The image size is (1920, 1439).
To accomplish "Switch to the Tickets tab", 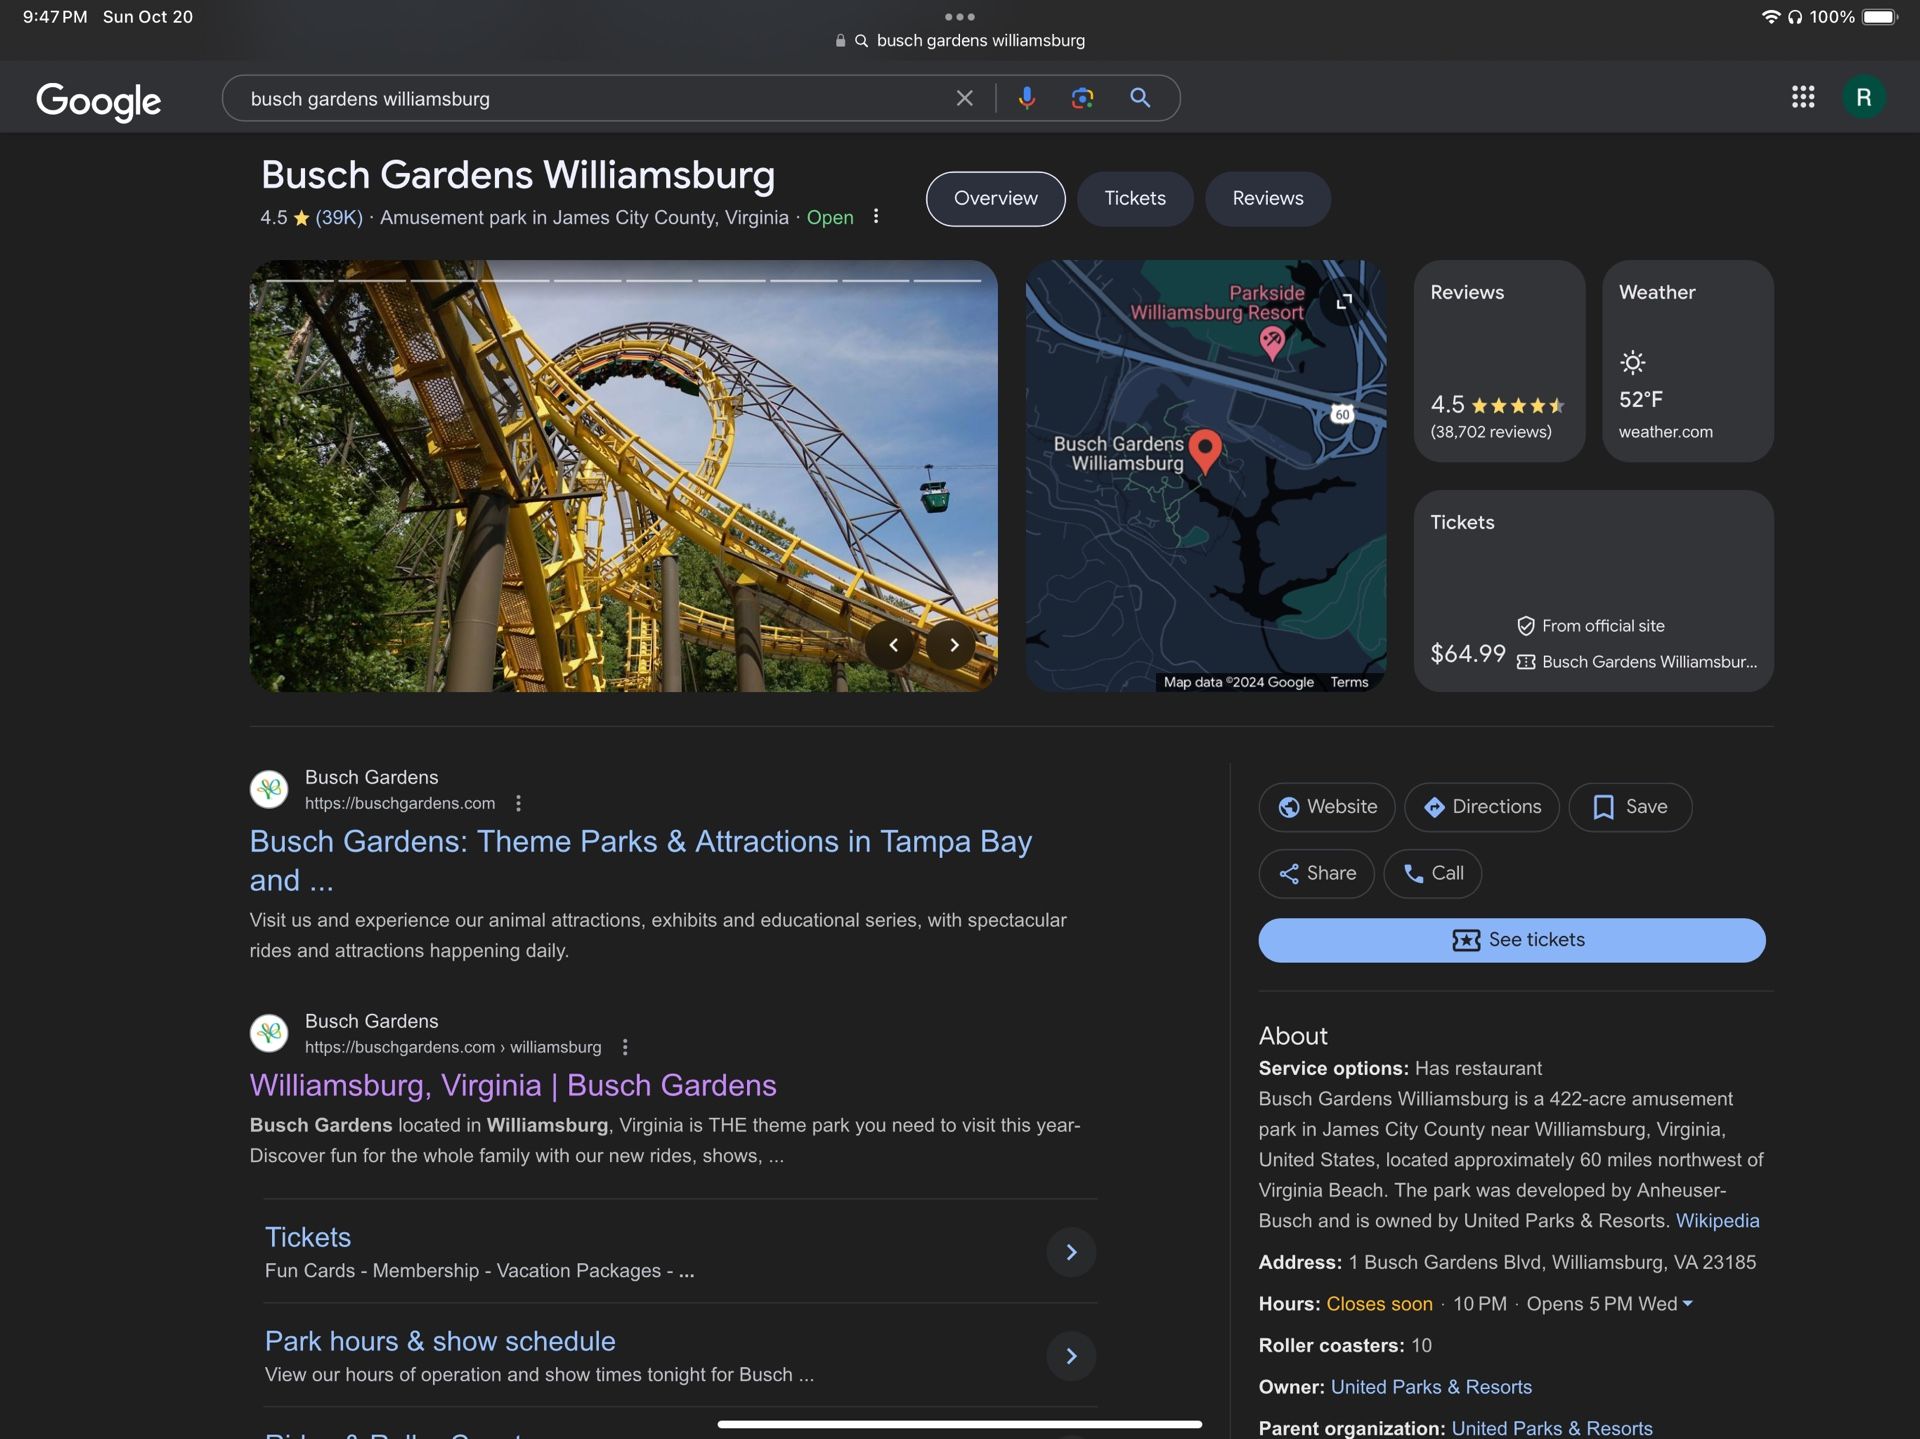I will point(1135,198).
